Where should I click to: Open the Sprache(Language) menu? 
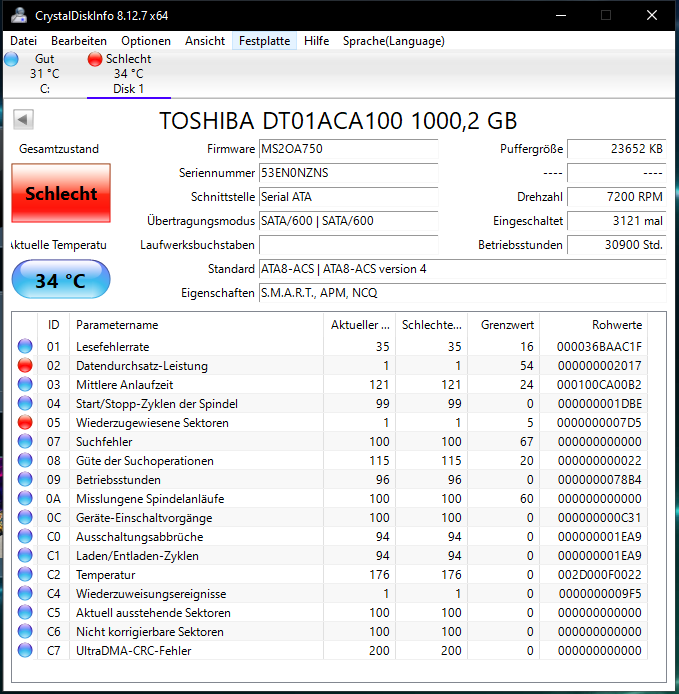point(394,41)
